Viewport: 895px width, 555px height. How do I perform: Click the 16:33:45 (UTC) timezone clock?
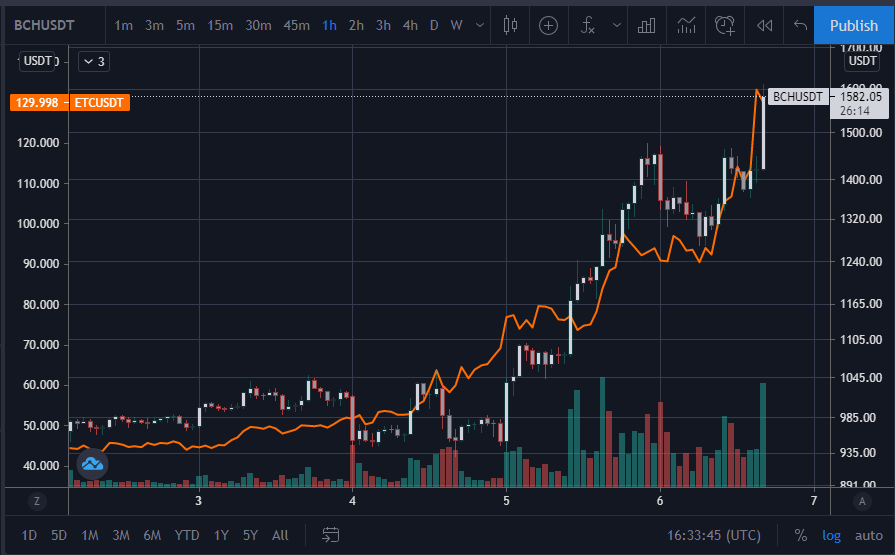point(713,535)
